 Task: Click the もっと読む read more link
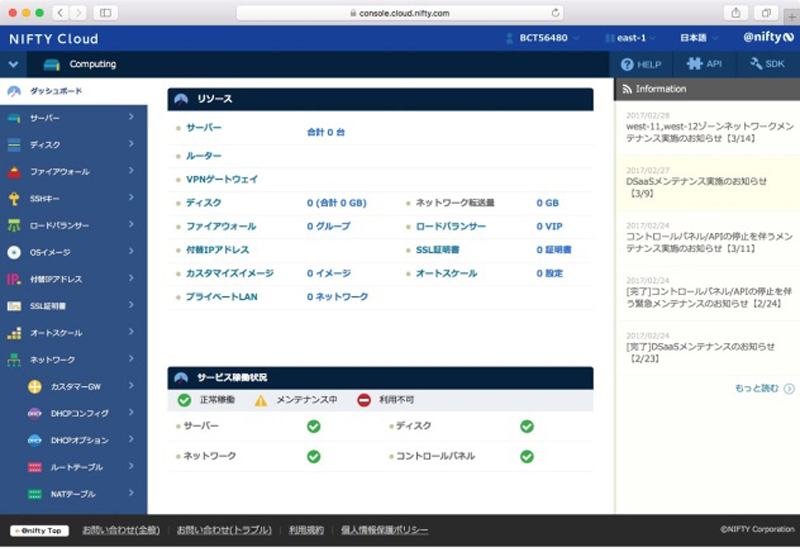(x=764, y=389)
